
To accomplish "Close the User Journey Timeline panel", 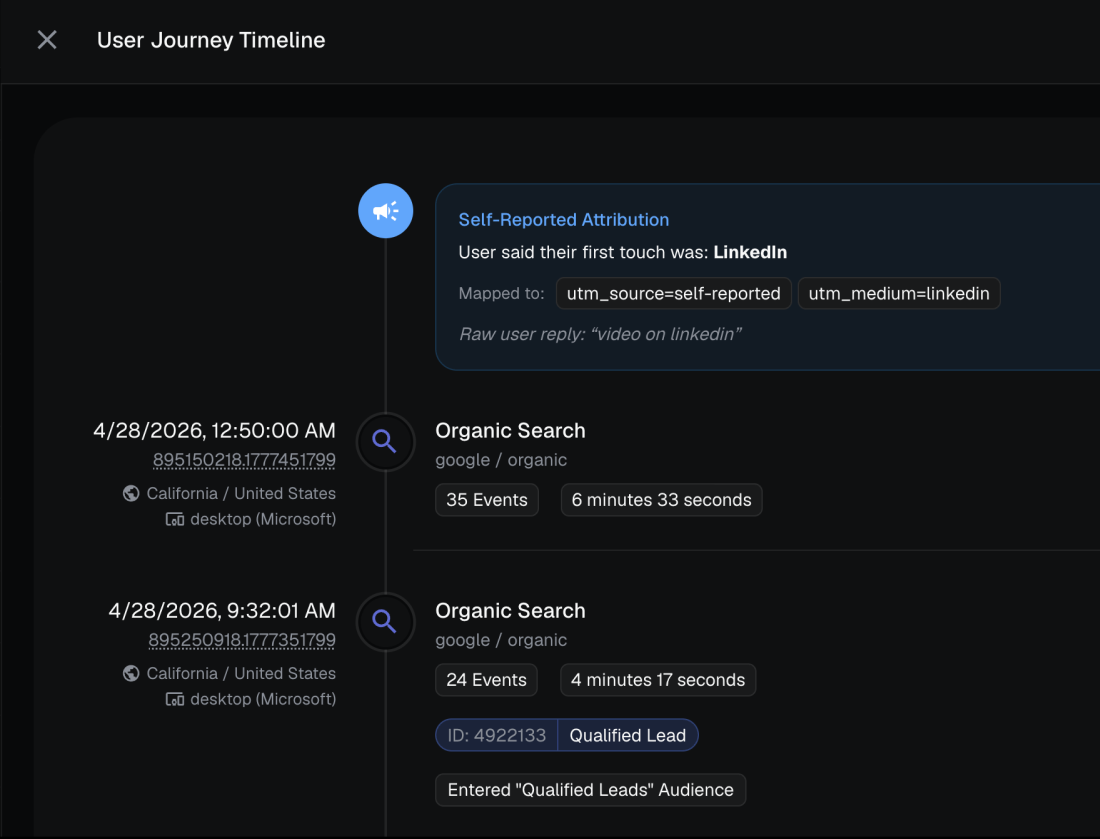I will pos(47,40).
